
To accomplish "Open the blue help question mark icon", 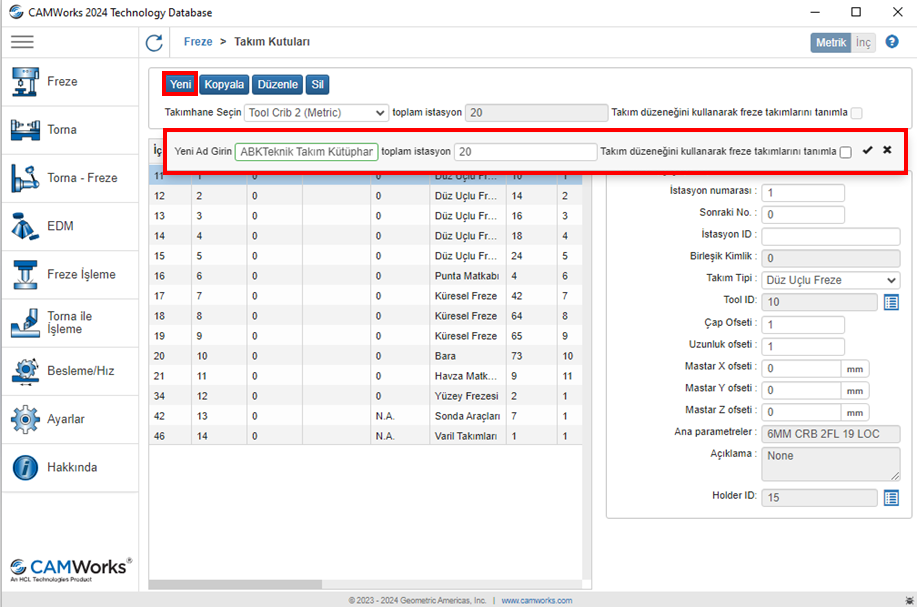I will [892, 42].
